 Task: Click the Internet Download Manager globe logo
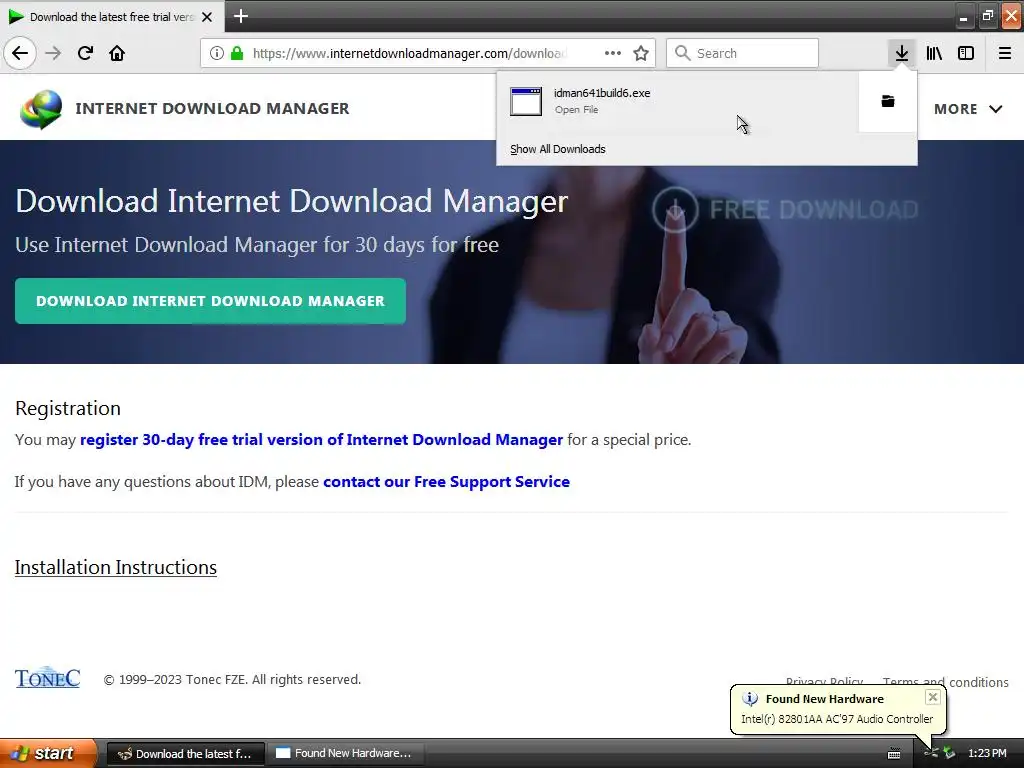tap(40, 109)
